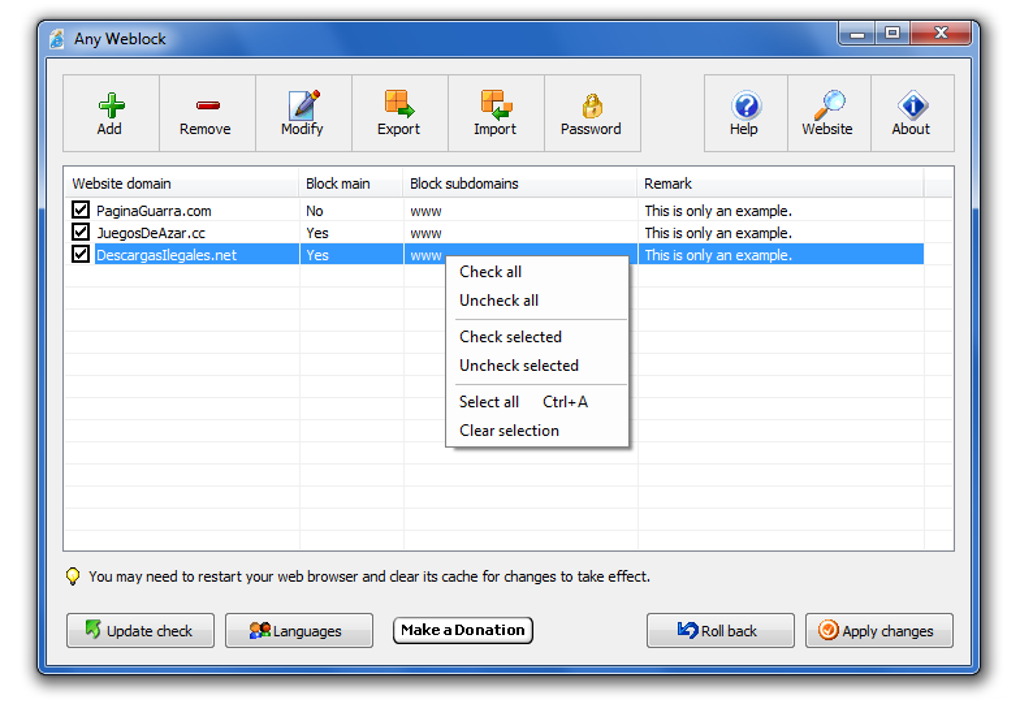Click the Update check button
Screen dimensions: 1020x704
(141, 630)
